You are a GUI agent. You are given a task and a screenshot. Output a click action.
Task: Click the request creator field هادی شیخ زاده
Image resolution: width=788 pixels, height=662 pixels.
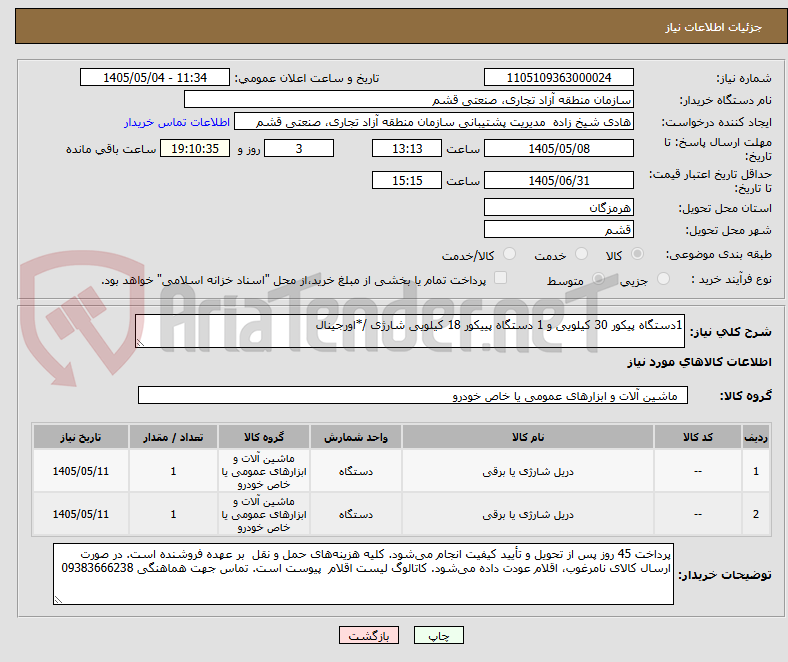[x=434, y=122]
